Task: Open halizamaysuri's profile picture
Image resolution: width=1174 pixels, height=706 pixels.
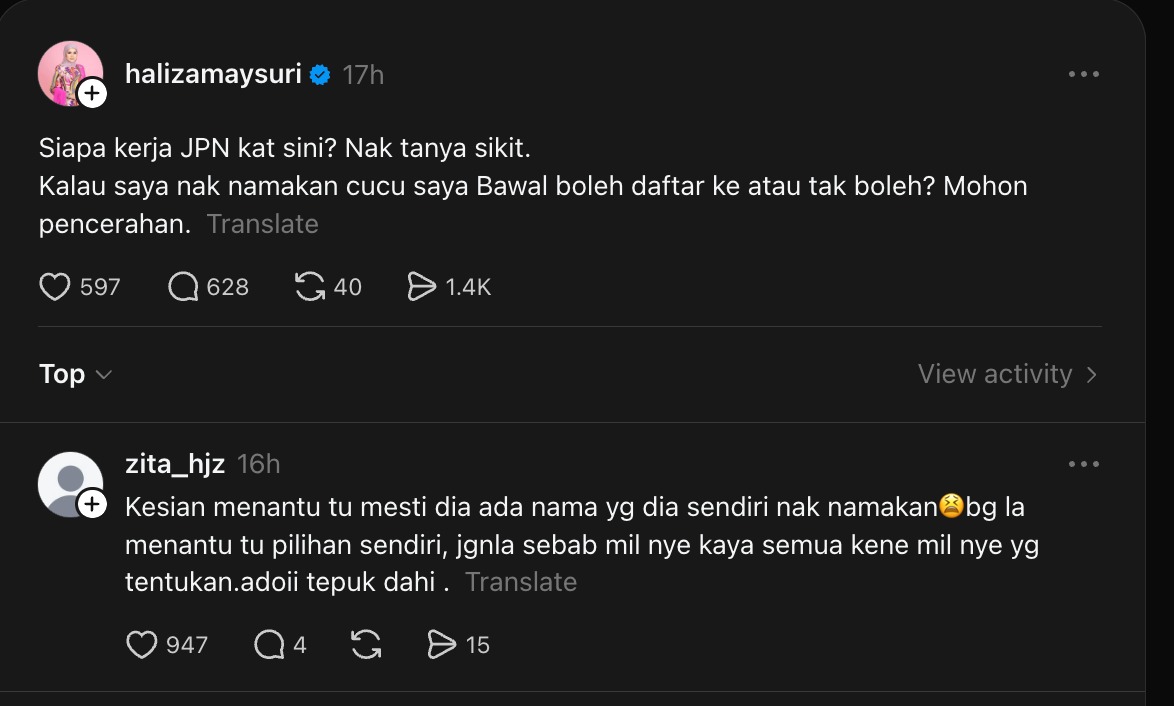Action: click(70, 73)
